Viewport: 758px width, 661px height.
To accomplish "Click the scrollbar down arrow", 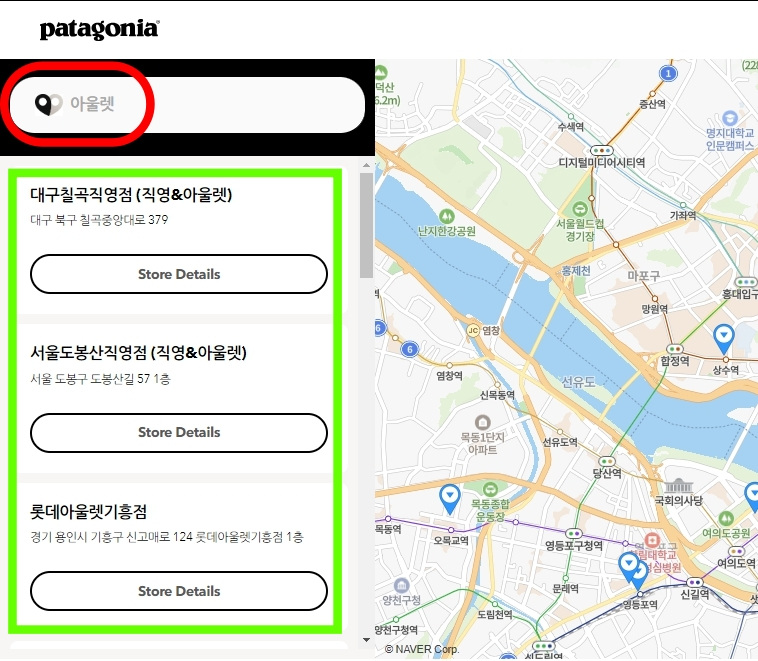I will click(366, 640).
